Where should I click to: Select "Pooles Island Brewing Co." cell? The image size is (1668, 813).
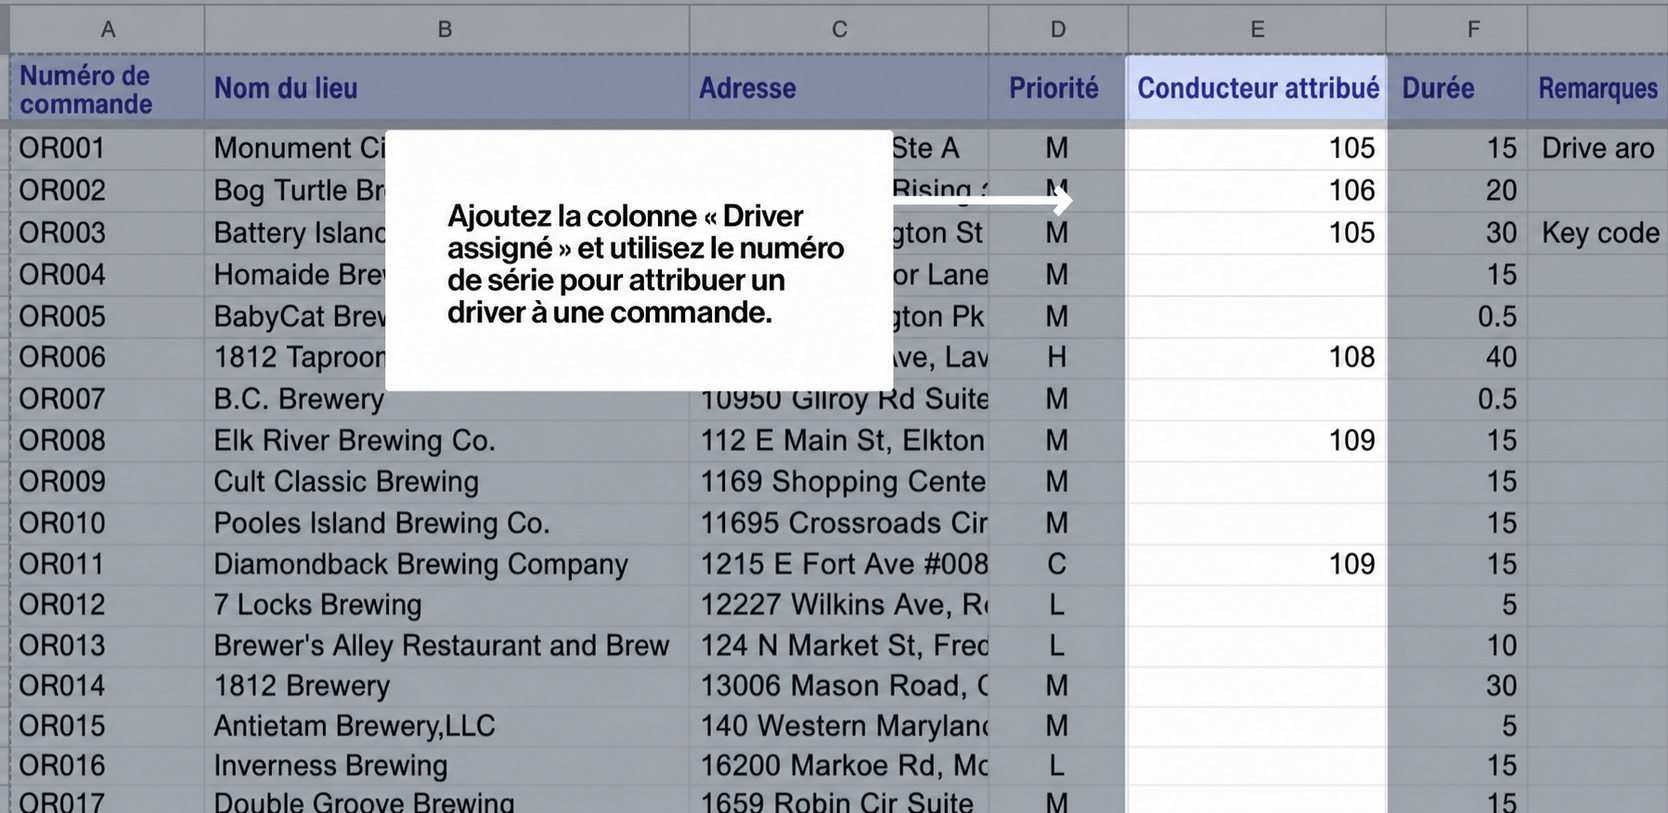coord(447,523)
